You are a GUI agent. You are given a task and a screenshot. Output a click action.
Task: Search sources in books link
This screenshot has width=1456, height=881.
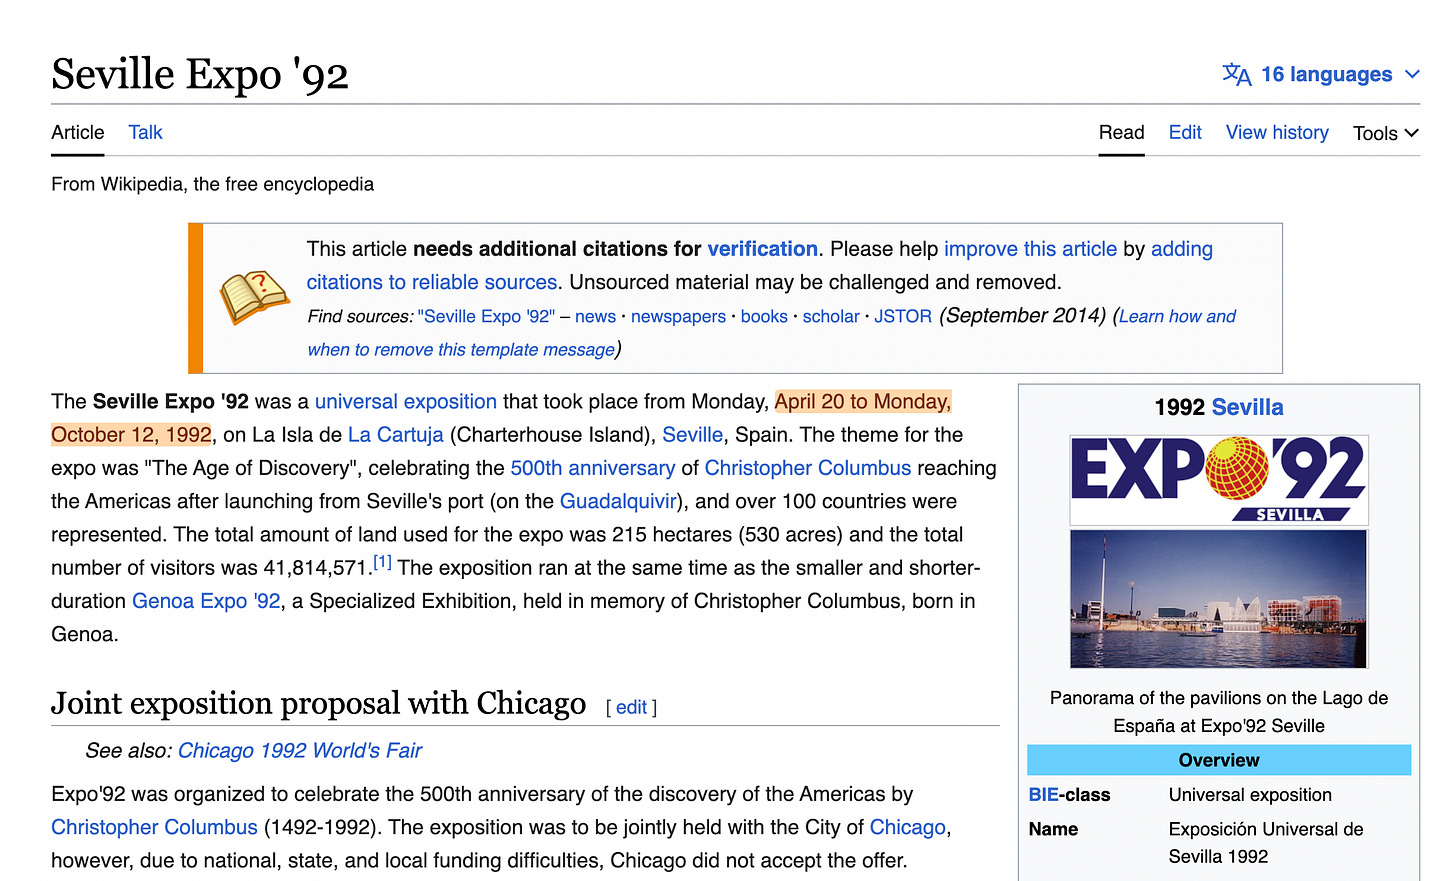(x=764, y=317)
